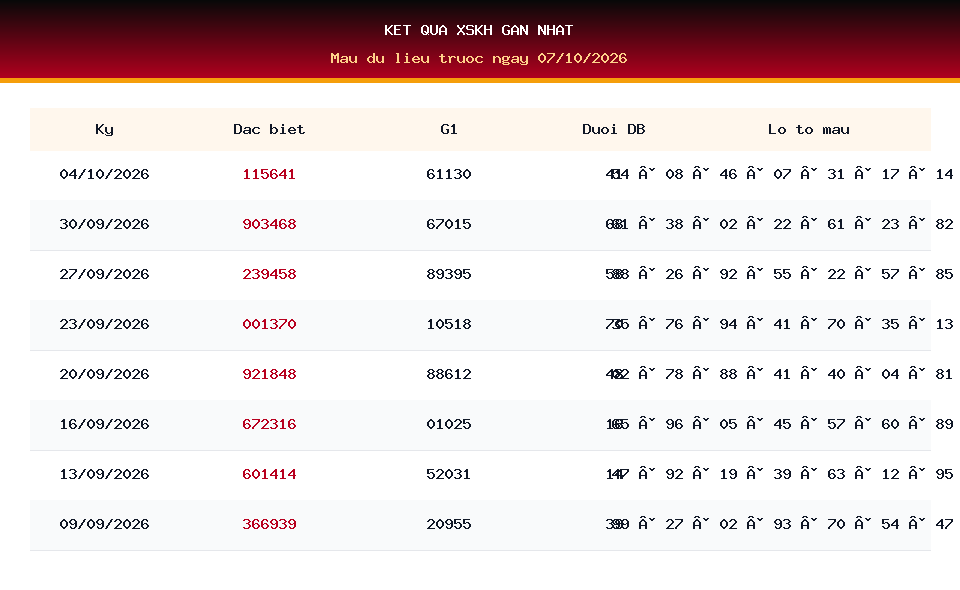Select G1 result 10518
The width and height of the screenshot is (960, 590).
(x=449, y=324)
